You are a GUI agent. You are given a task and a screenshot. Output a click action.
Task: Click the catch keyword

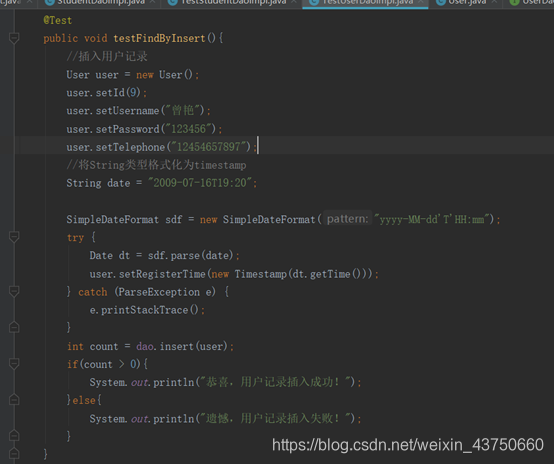93,292
